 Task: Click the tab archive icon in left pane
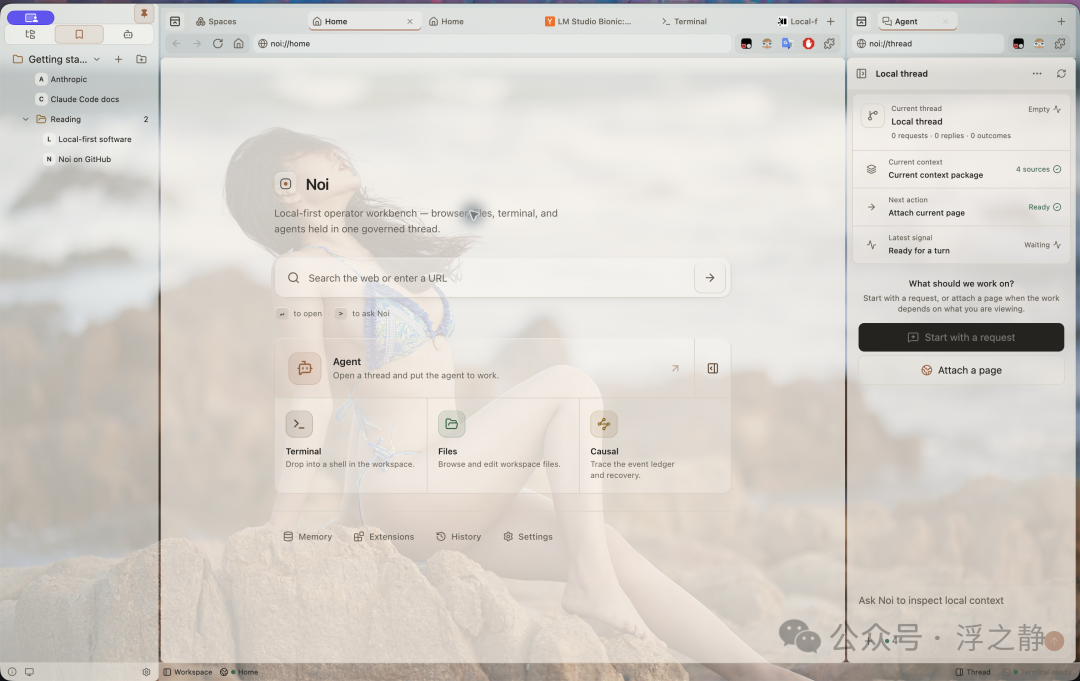(x=175, y=21)
